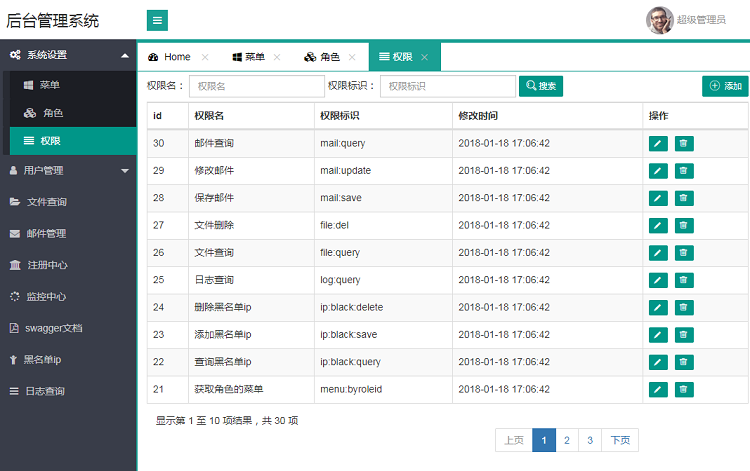Close the 权限 tab
The width and height of the screenshot is (750, 471).
[x=425, y=57]
